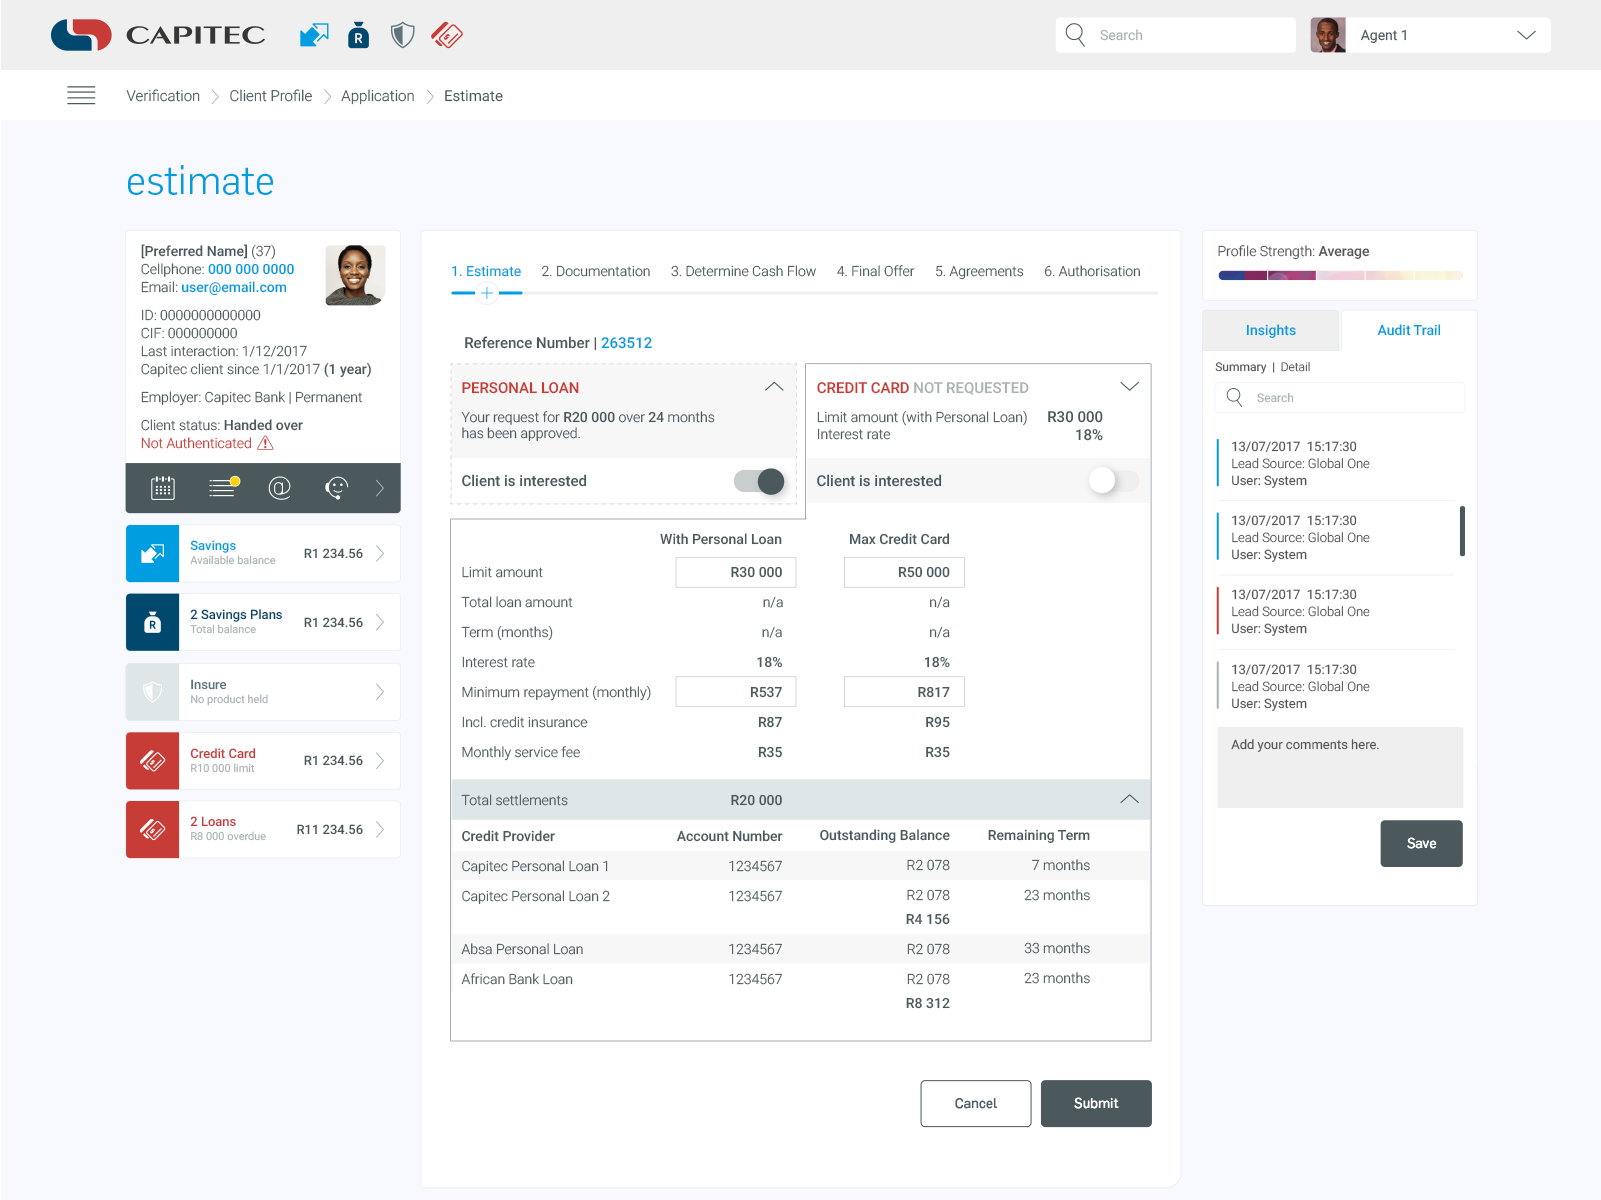Click the top Search input field
The height and width of the screenshot is (1200, 1601).
pos(1176,35)
